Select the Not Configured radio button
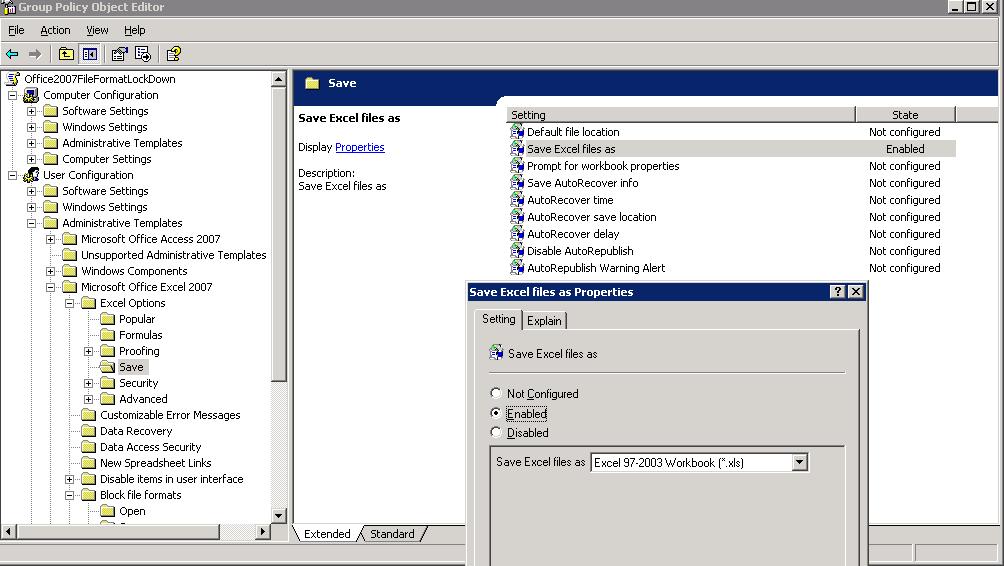This screenshot has width=1004, height=566. [x=496, y=393]
